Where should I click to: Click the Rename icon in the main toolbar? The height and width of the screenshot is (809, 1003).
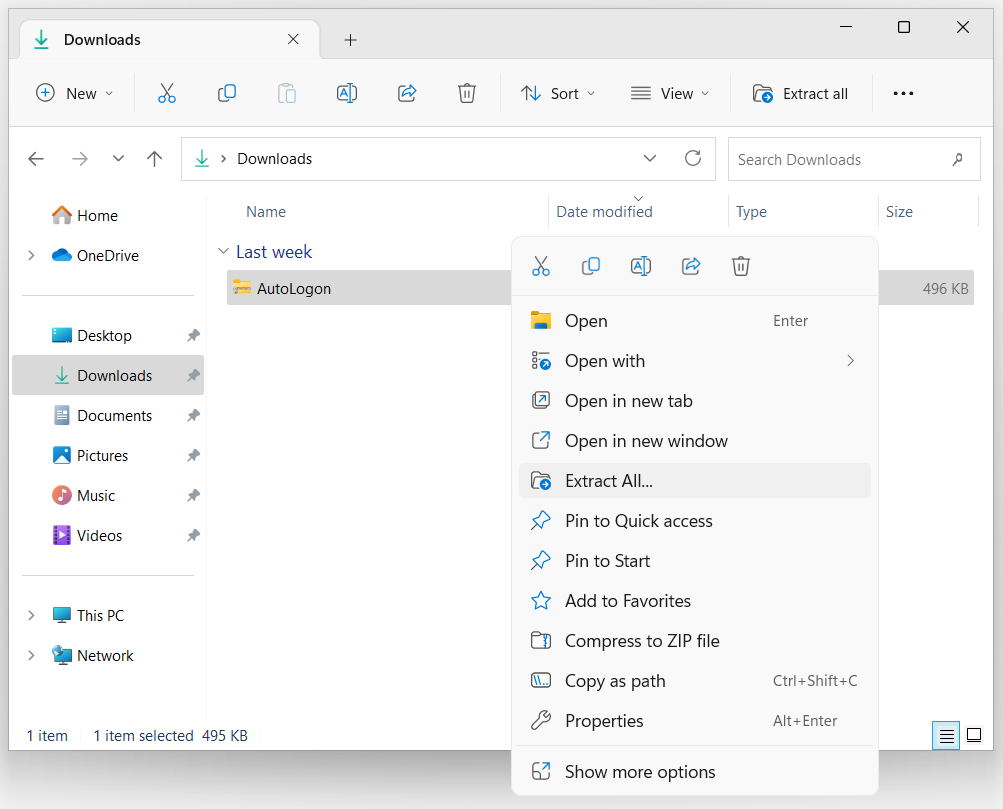(347, 93)
